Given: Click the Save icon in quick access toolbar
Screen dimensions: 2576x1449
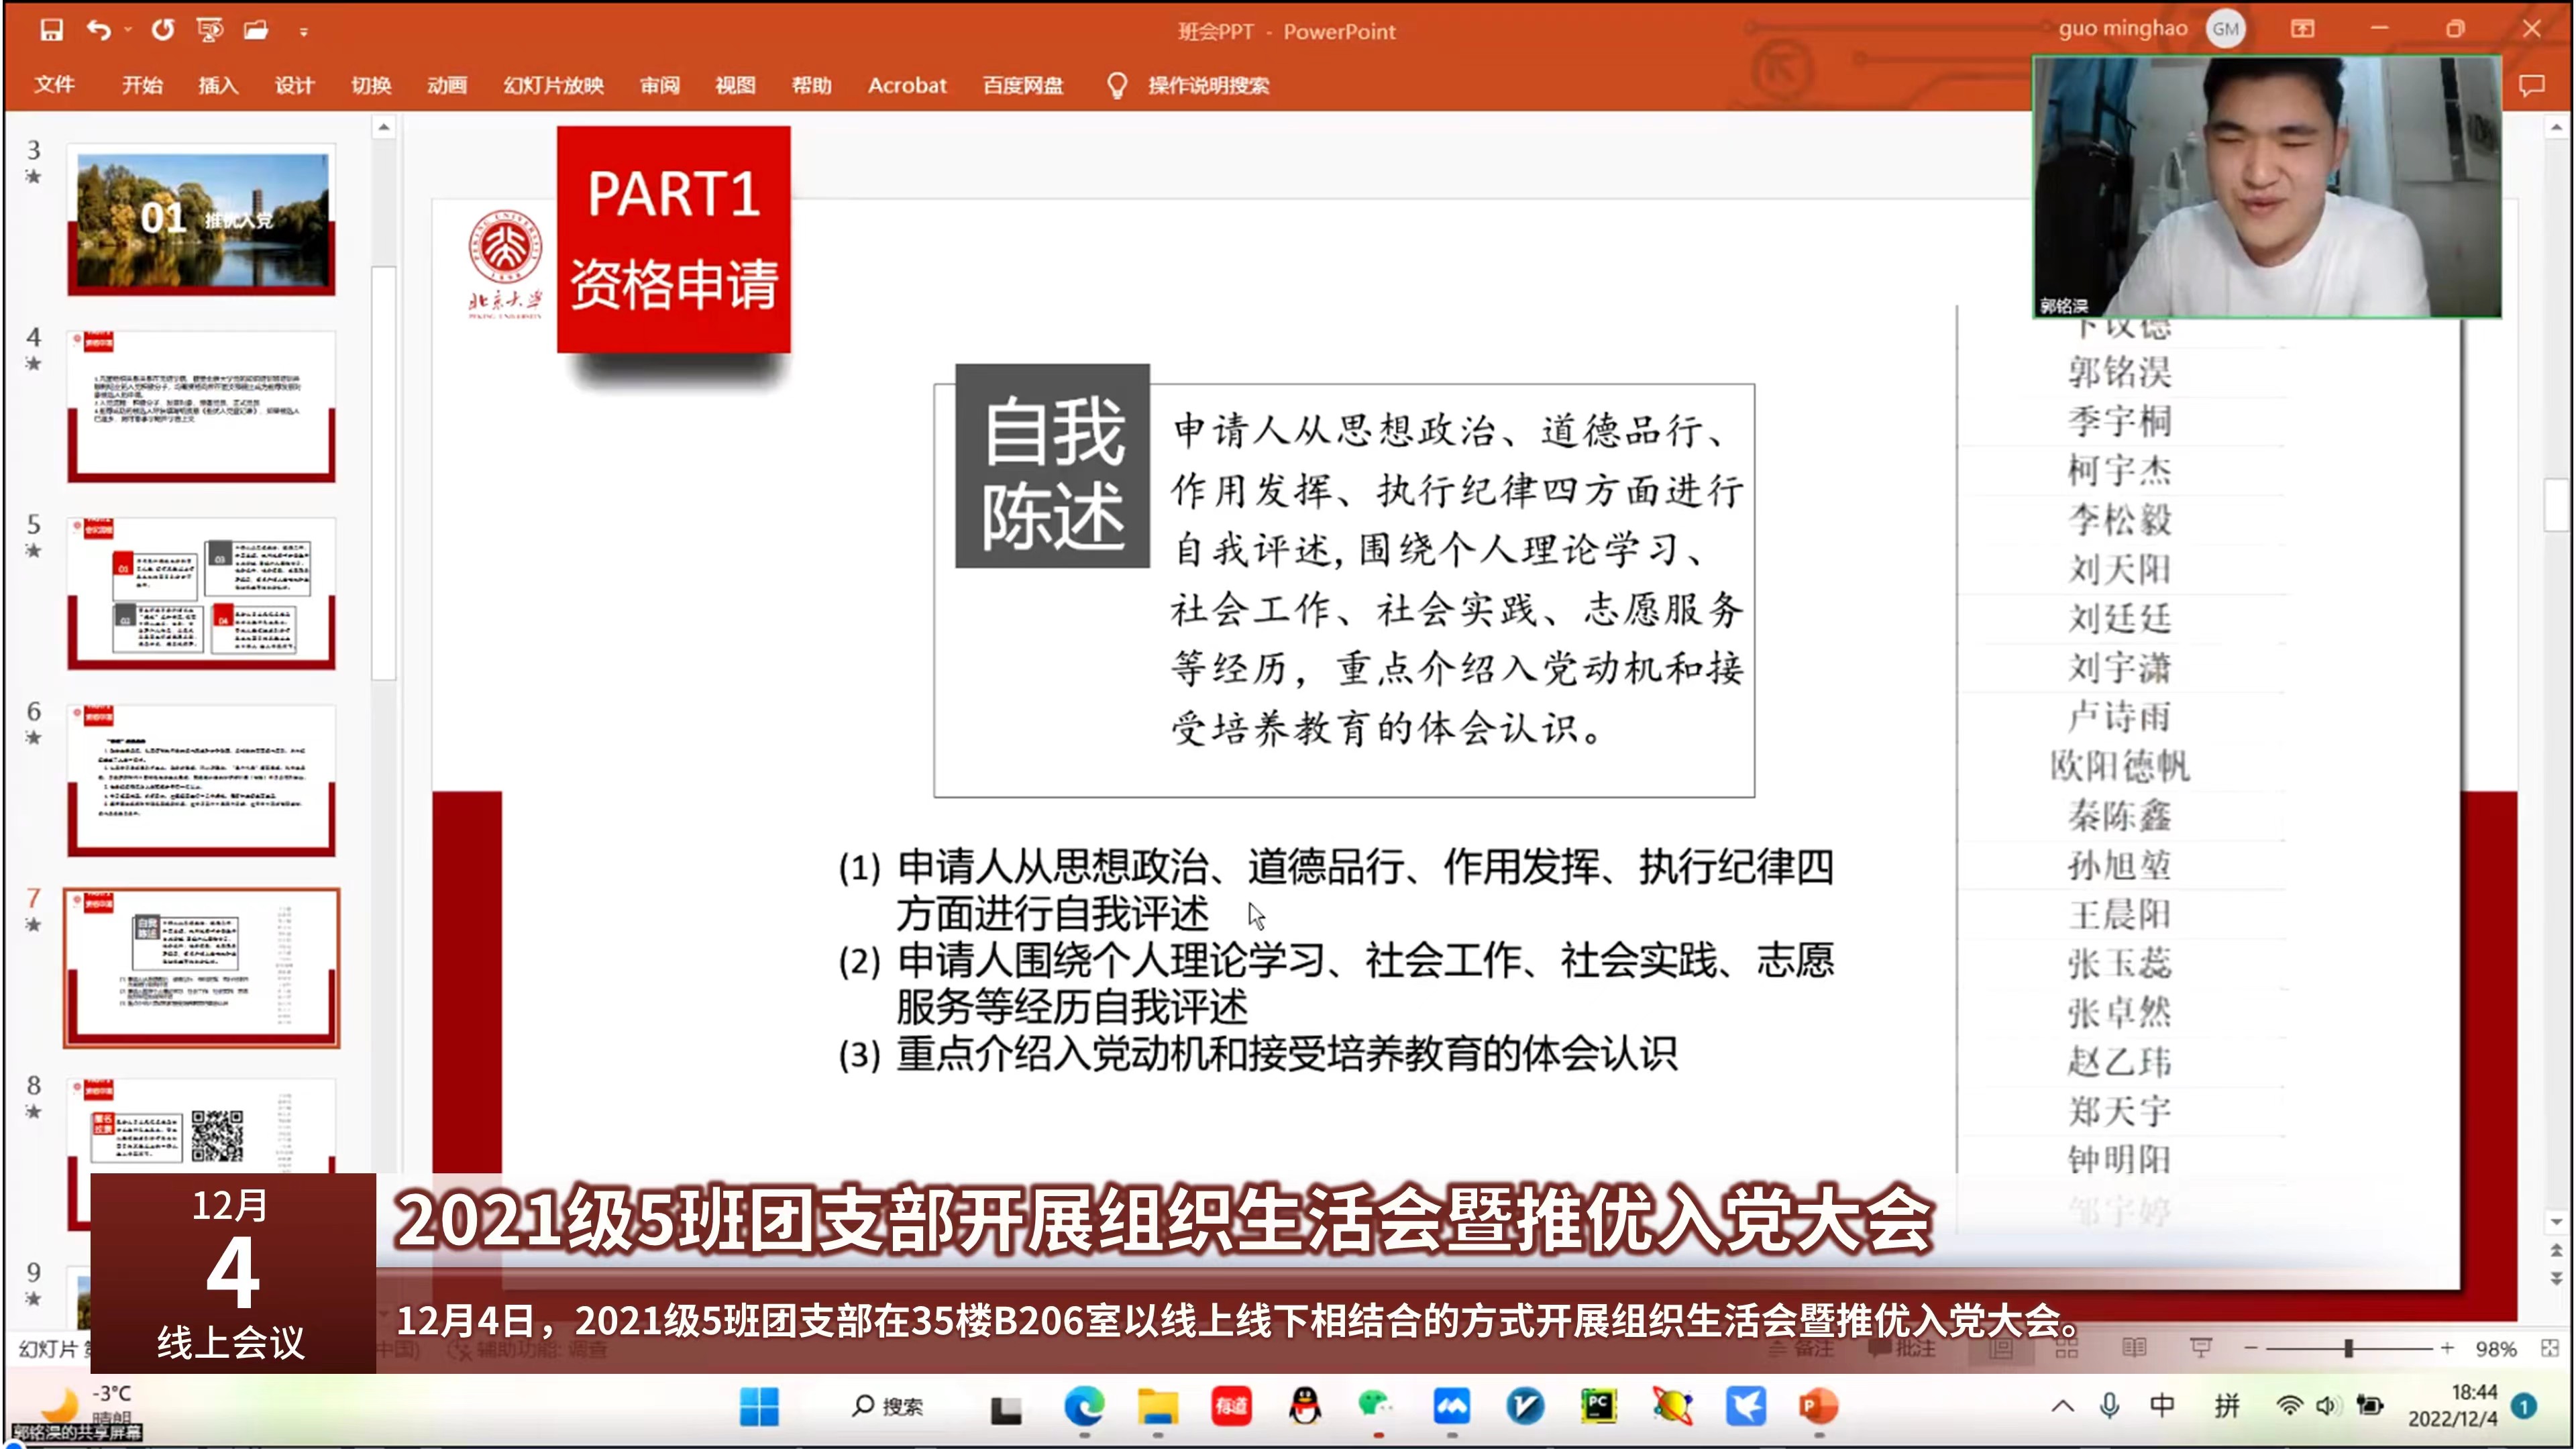Looking at the screenshot, I should pos(51,30).
